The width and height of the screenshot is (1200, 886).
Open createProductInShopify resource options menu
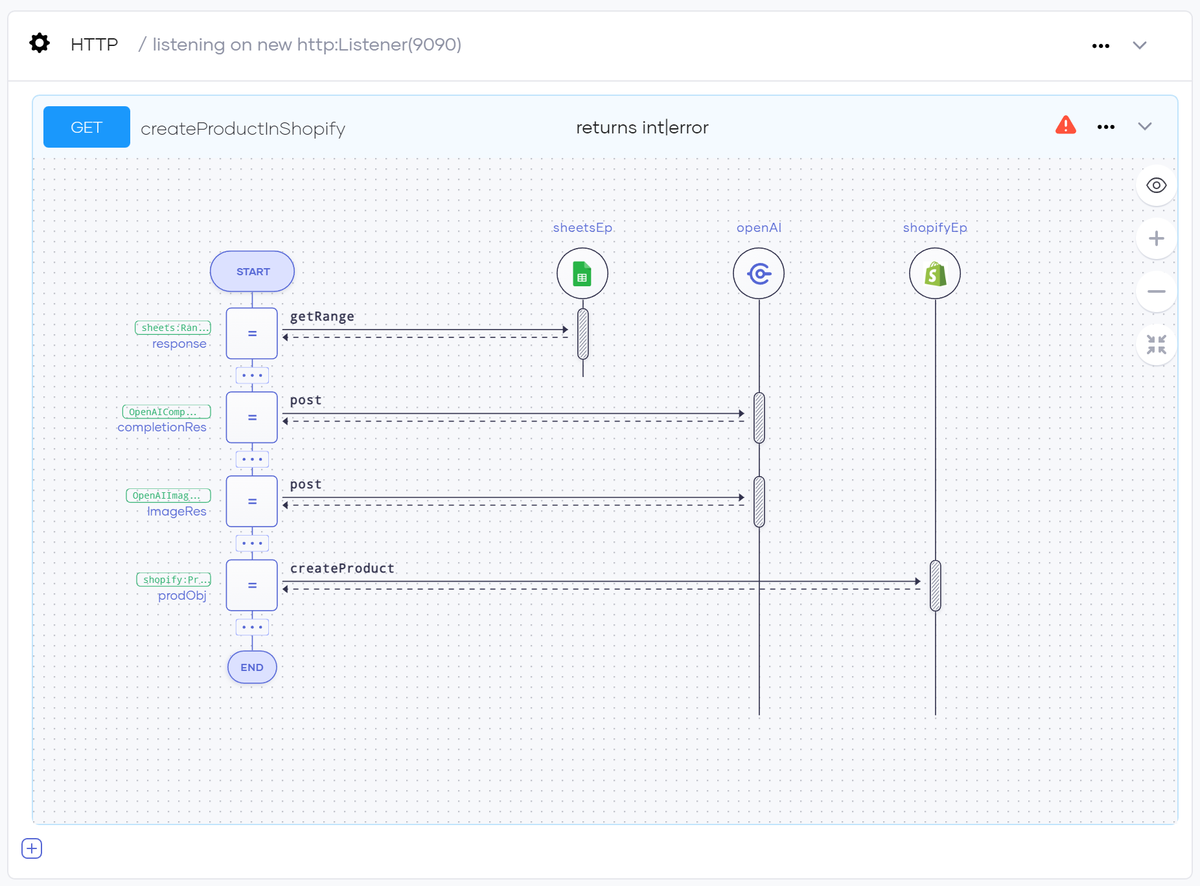pos(1106,127)
